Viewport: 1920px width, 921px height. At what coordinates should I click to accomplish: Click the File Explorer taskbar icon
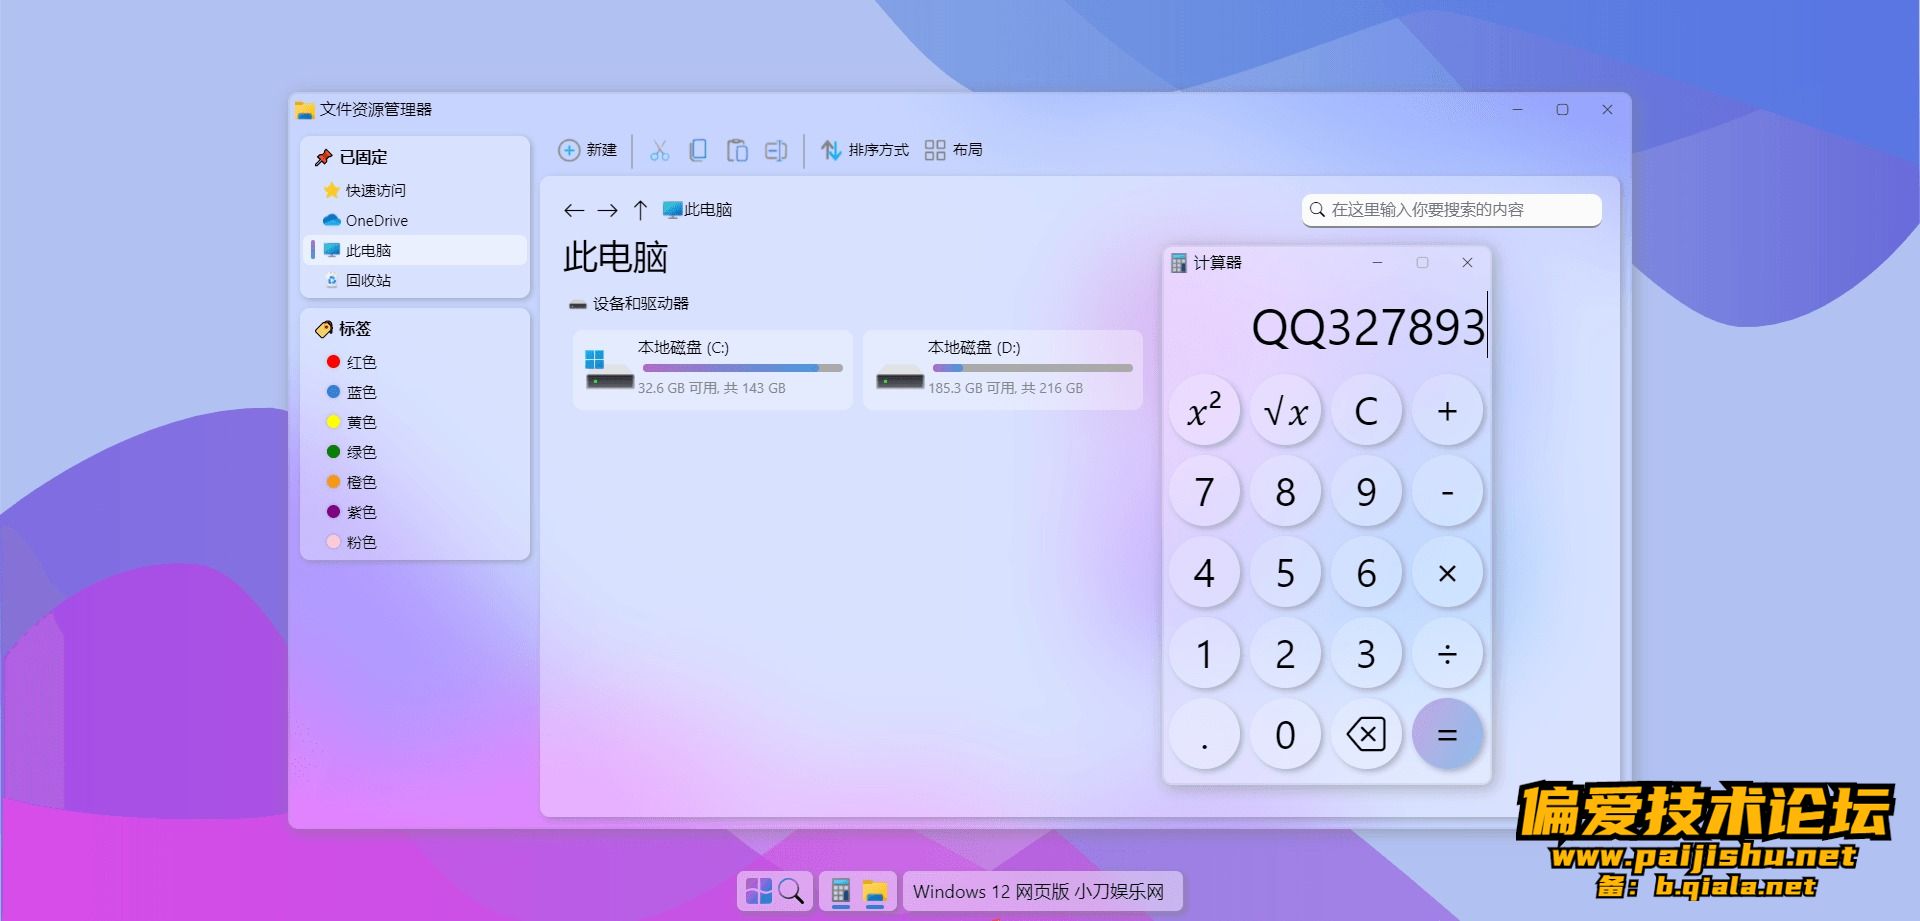875,891
